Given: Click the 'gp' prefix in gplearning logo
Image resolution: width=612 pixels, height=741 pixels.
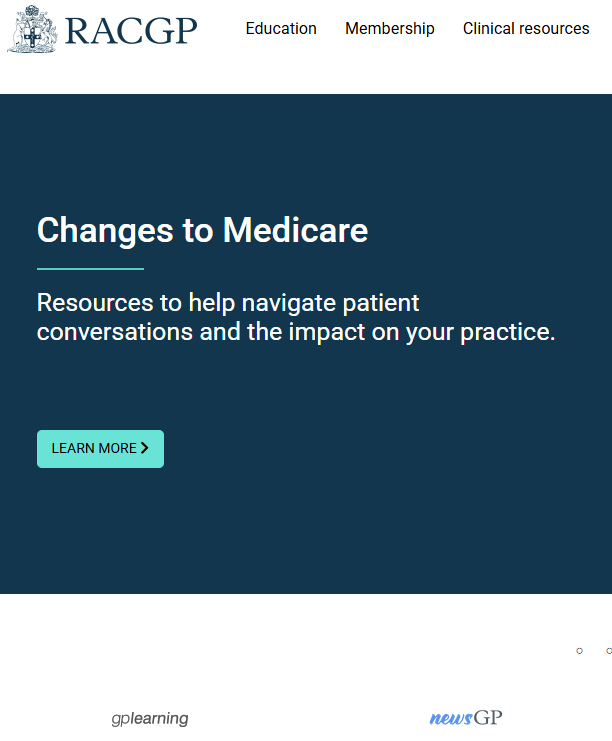Looking at the screenshot, I should pyautogui.click(x=120, y=719).
